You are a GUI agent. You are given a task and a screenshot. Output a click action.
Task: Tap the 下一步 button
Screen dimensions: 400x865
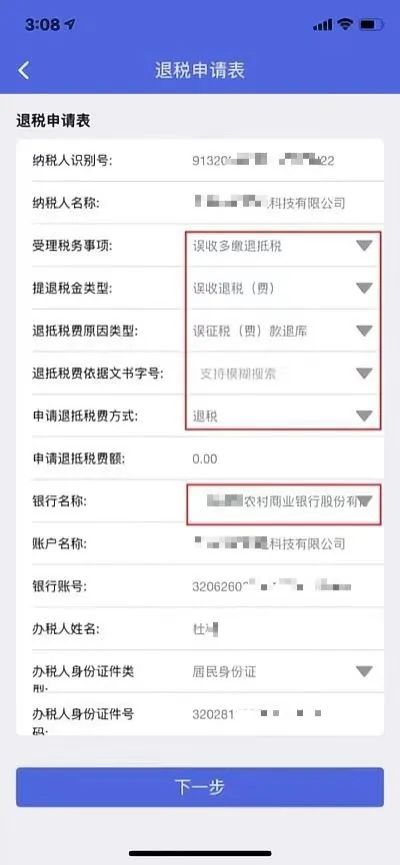[x=200, y=787]
